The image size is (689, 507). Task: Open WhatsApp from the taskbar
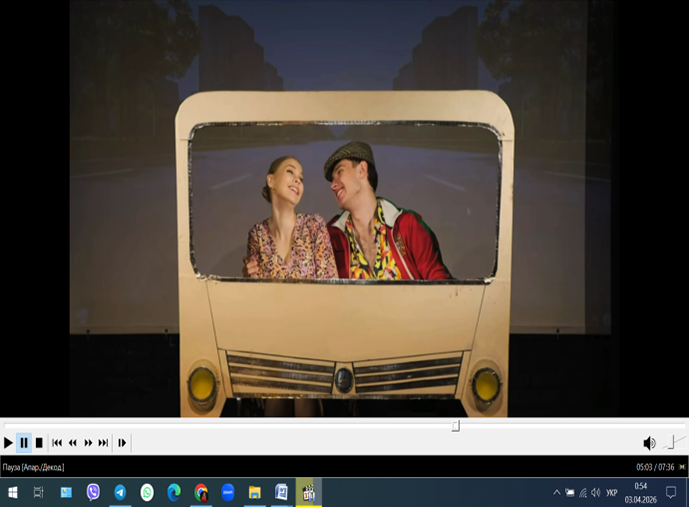147,492
